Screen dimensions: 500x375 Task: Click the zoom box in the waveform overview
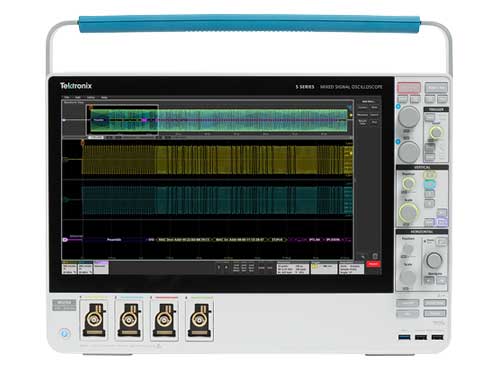(x=122, y=119)
